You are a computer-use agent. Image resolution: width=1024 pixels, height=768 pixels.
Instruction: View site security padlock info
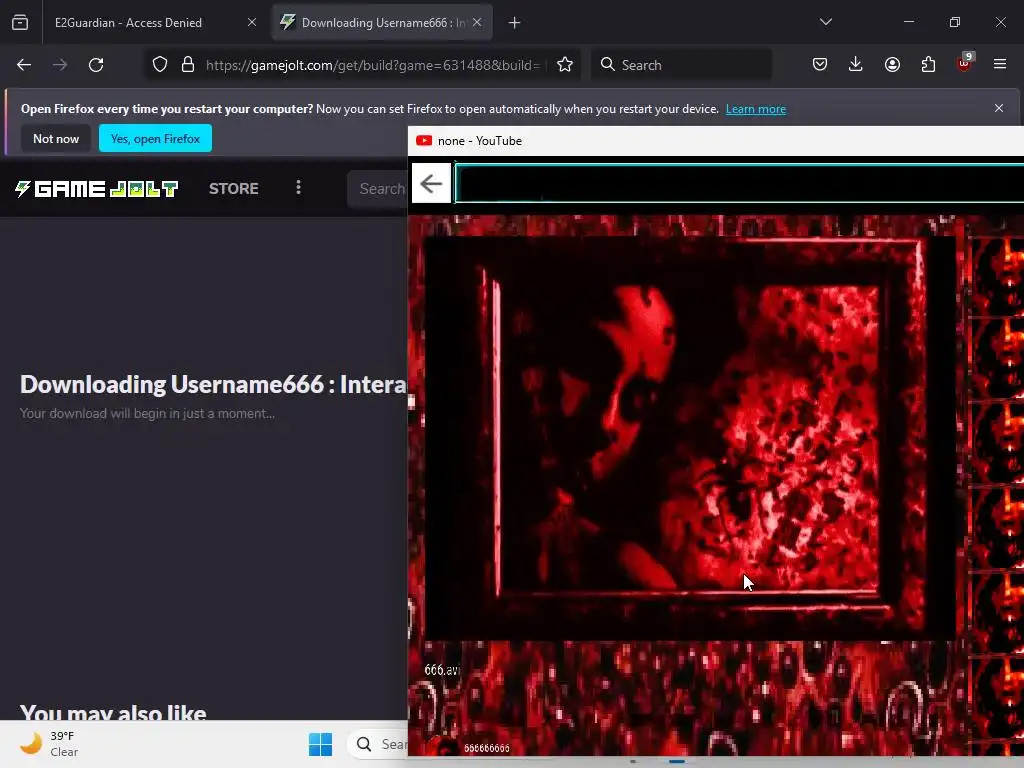188,65
